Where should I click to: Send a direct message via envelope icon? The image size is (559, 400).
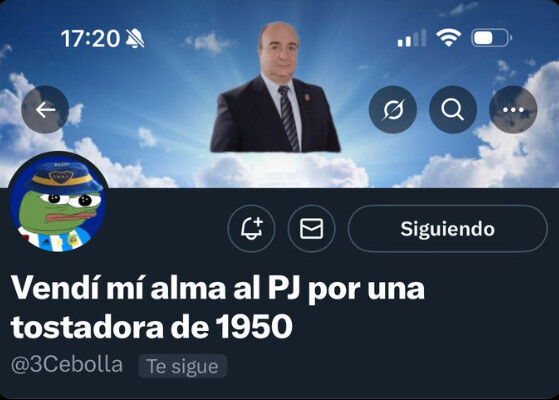pos(312,229)
